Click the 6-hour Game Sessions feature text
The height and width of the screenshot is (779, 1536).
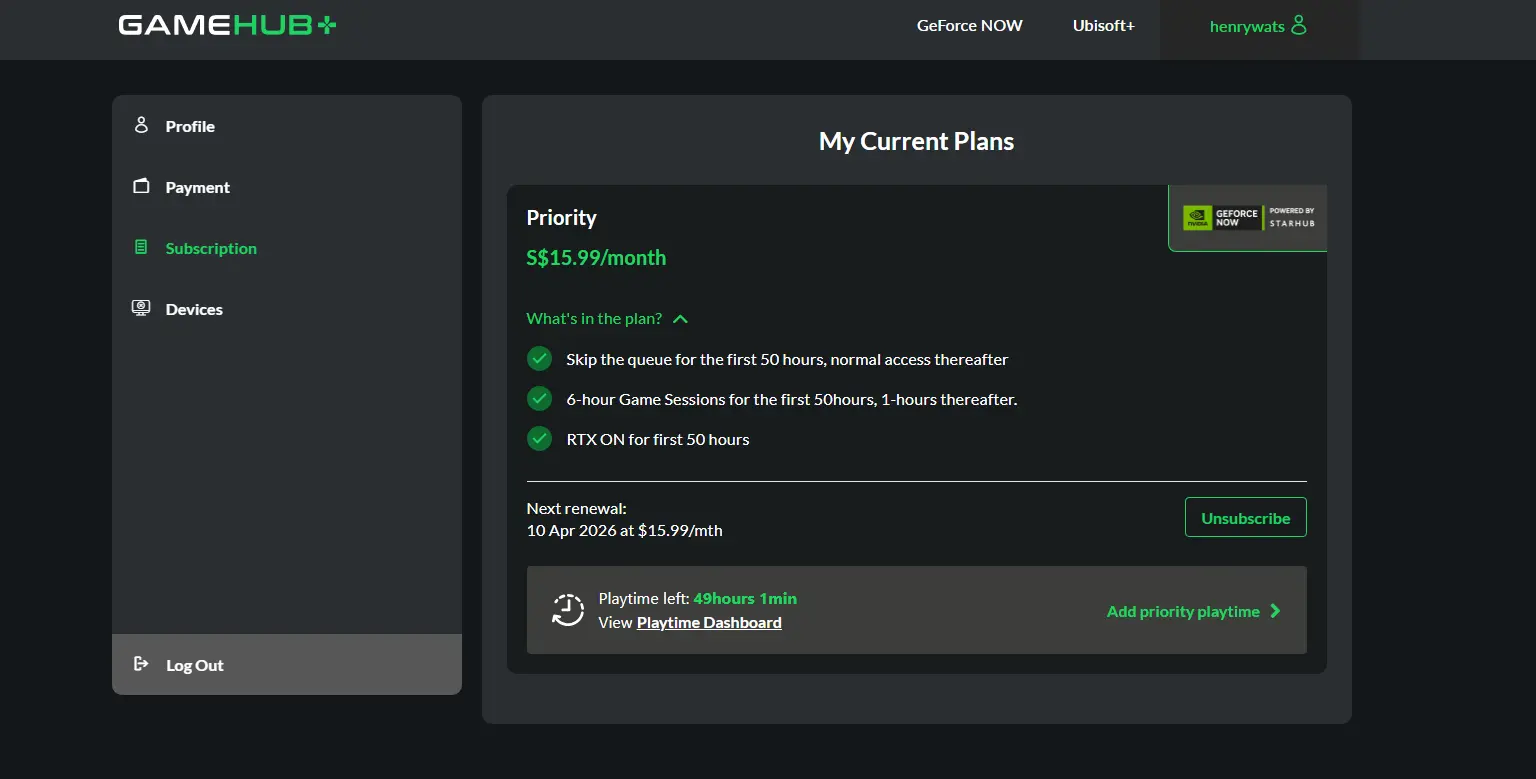click(792, 399)
